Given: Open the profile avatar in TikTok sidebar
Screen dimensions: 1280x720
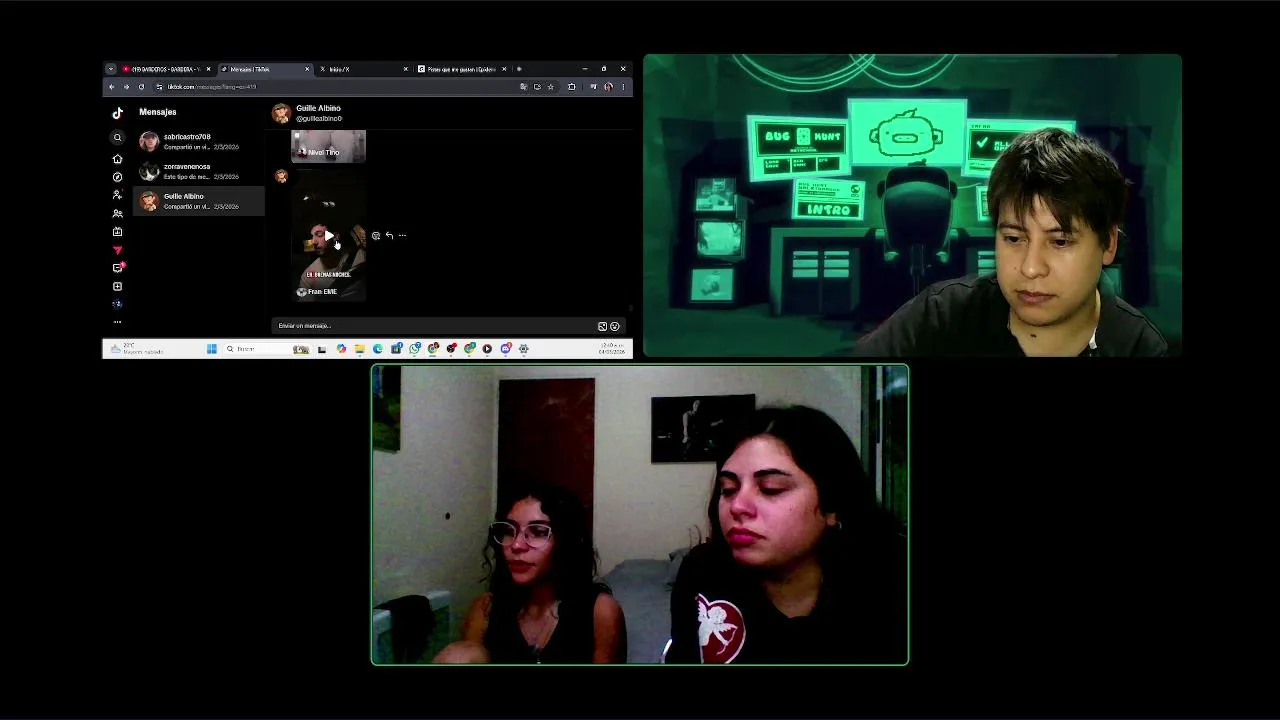Looking at the screenshot, I should (x=117, y=304).
